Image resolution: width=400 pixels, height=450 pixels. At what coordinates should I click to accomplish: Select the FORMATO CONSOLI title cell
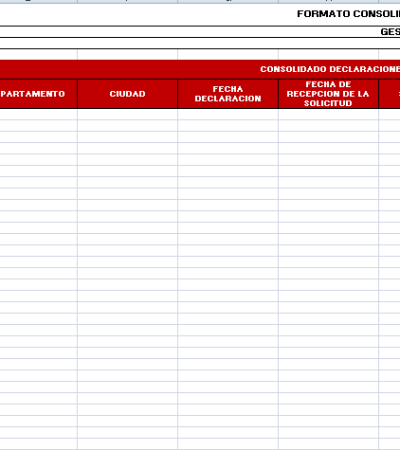348,14
